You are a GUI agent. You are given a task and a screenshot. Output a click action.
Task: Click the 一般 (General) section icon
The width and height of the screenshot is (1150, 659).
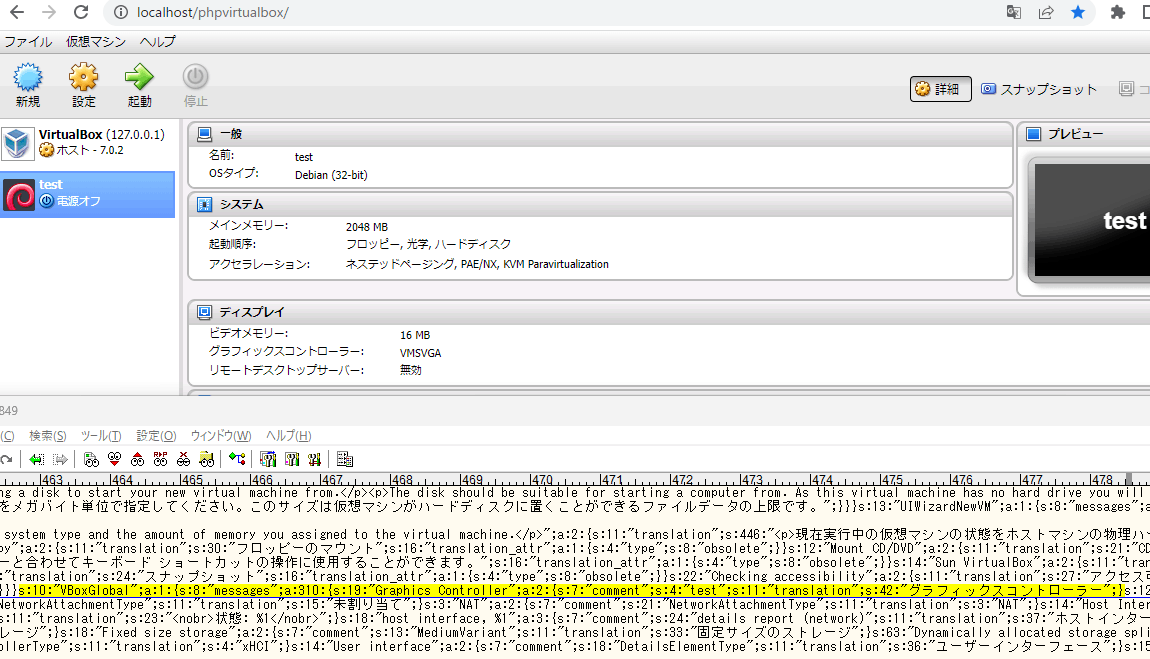(x=205, y=134)
